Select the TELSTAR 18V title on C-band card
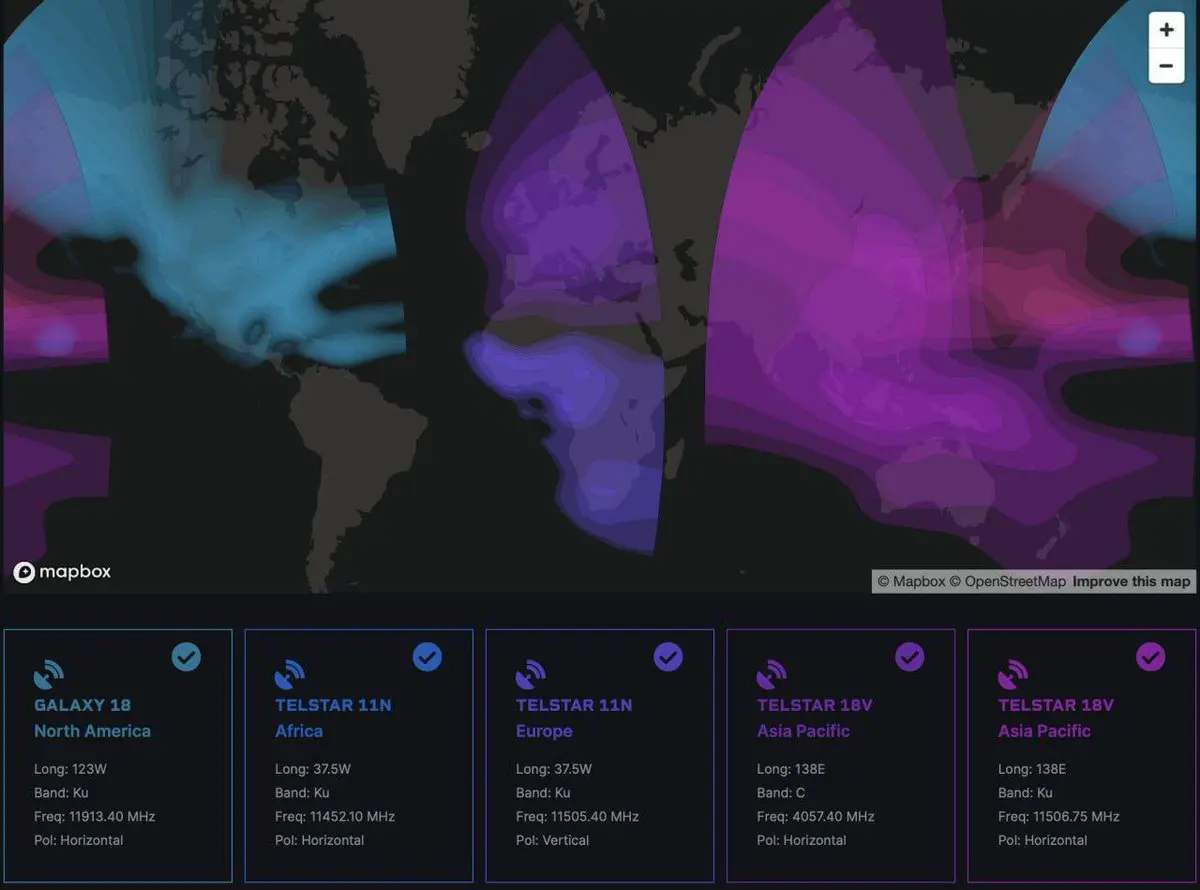 click(x=815, y=705)
